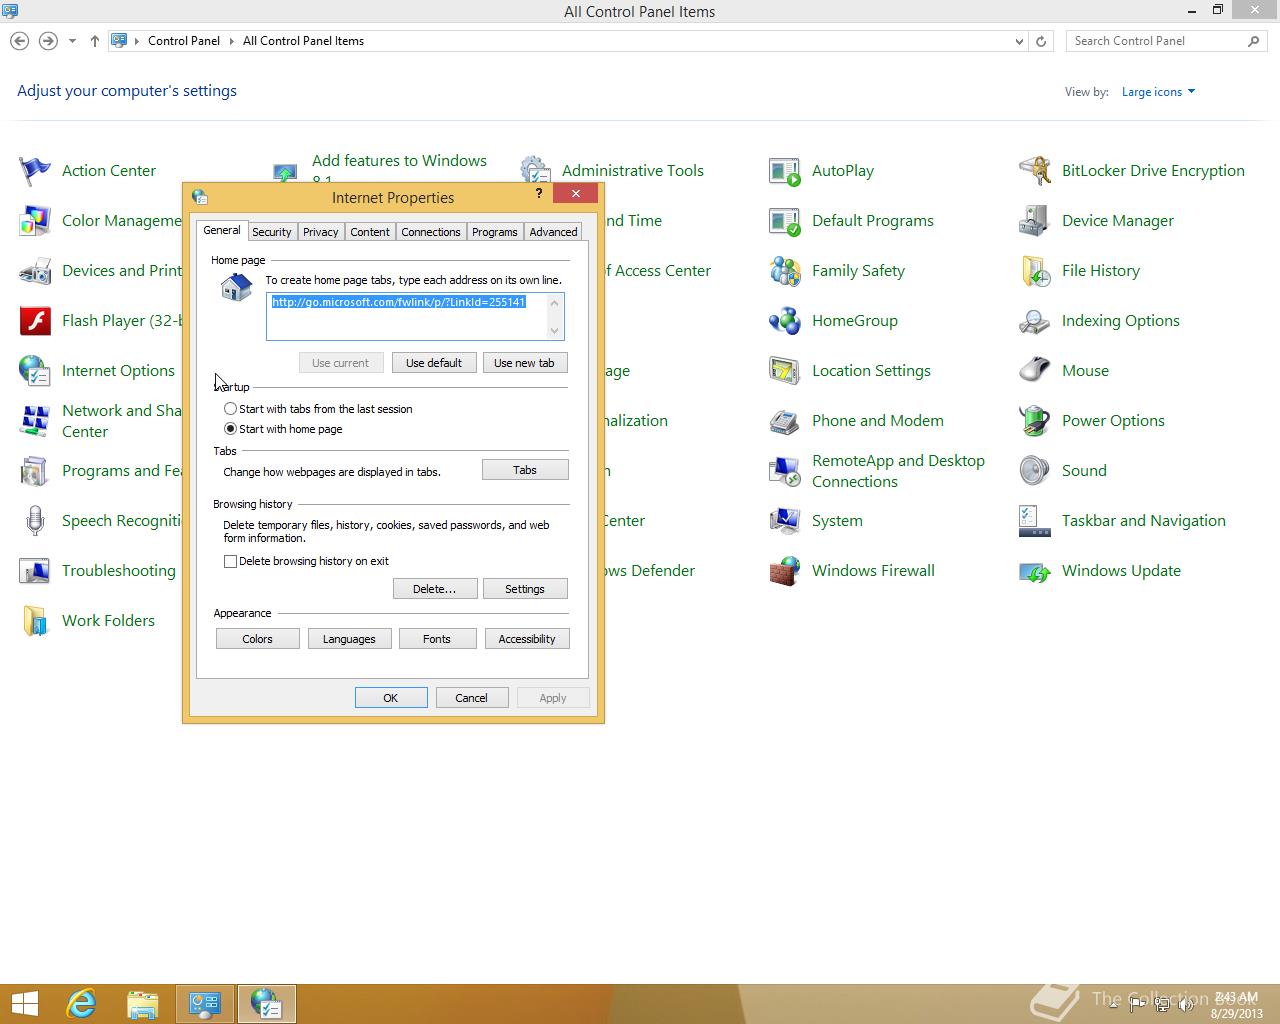
Task: Open the Family Safety icon
Action: 785,271
